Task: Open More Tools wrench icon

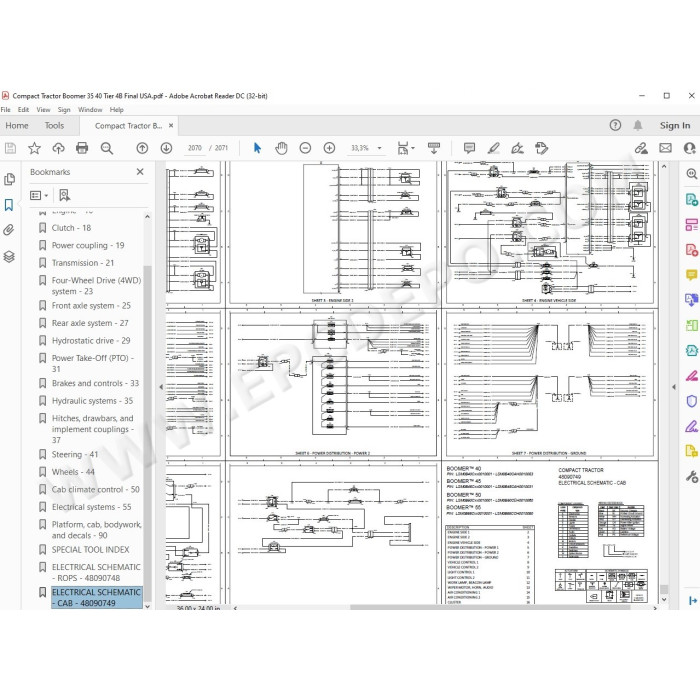Action: tap(692, 477)
